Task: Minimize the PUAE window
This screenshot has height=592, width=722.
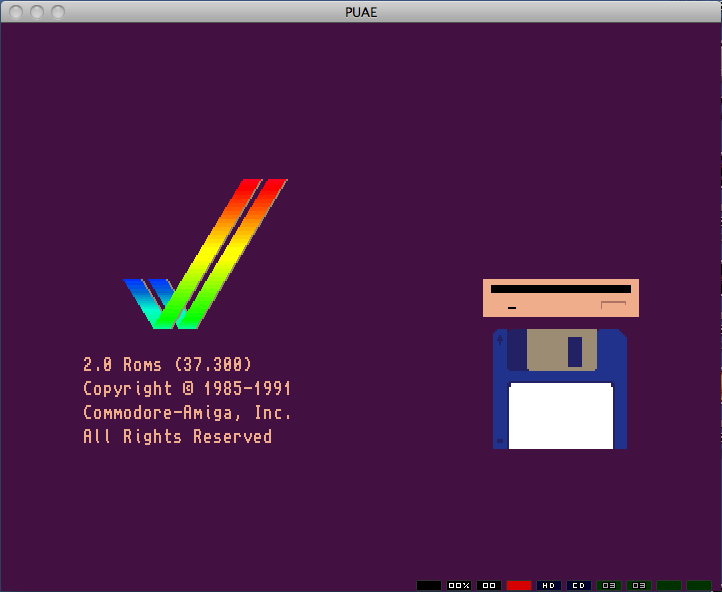Action: pos(37,12)
